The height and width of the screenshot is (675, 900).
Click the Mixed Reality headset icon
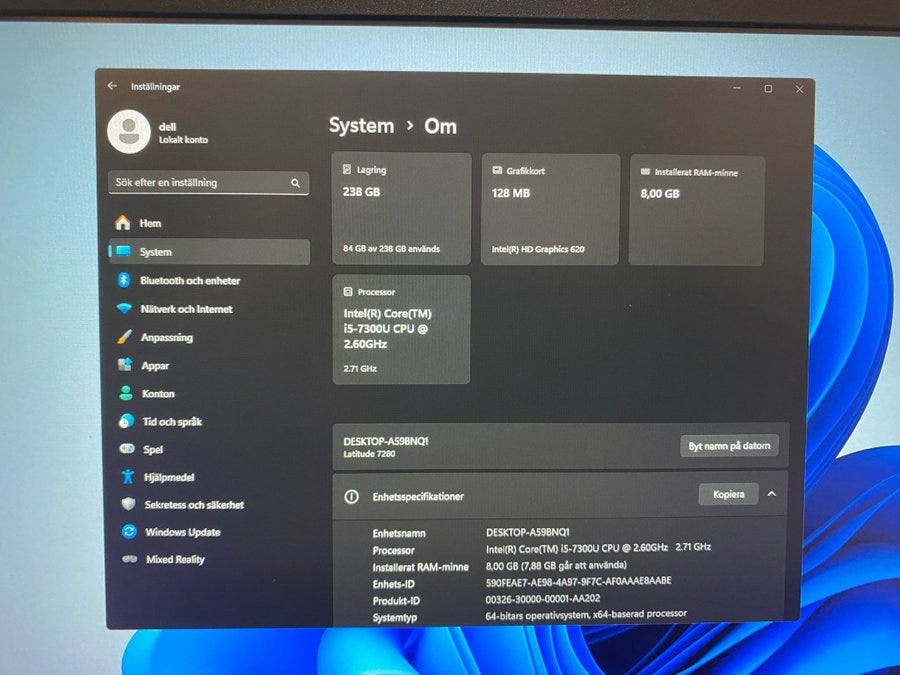(x=130, y=558)
